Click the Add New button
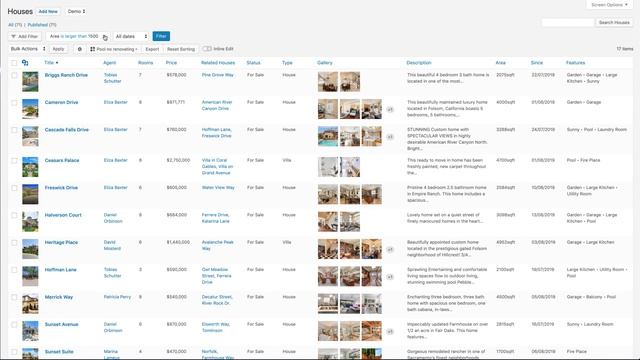This screenshot has height=360, width=640. point(48,11)
